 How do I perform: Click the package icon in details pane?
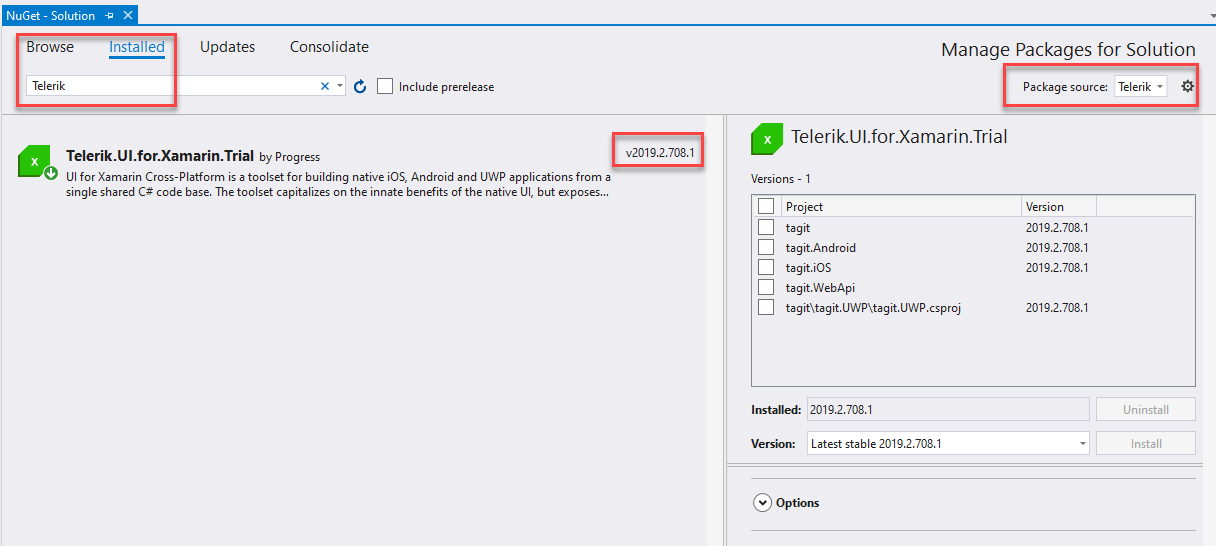tap(767, 139)
